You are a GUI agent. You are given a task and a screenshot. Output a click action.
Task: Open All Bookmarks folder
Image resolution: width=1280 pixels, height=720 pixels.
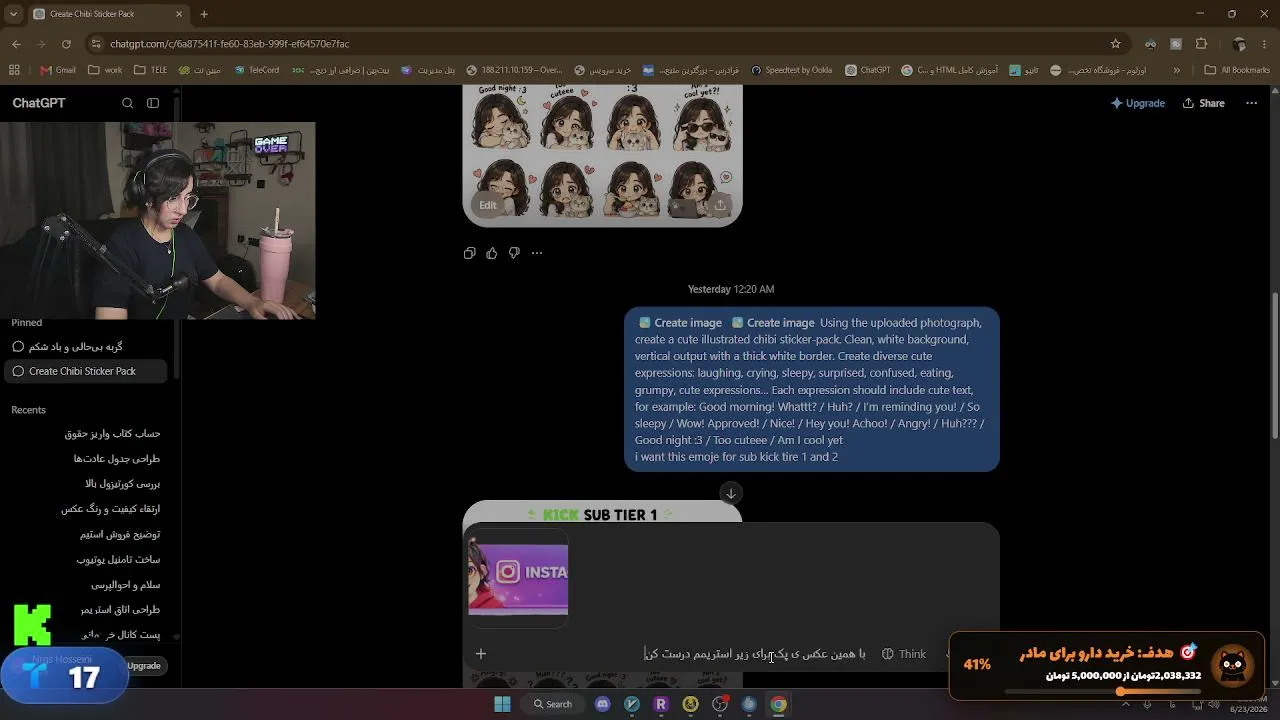click(x=1237, y=70)
